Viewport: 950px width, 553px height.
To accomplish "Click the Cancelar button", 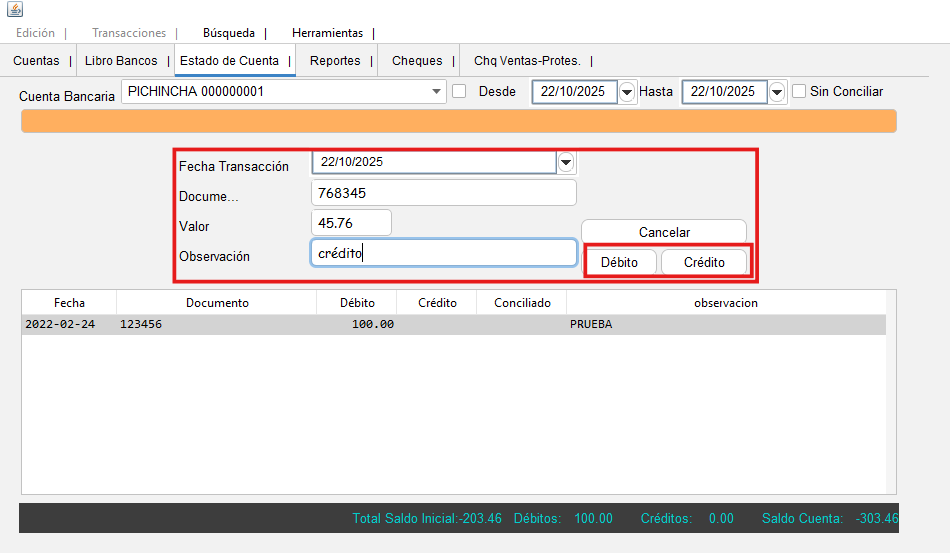I will 664,232.
